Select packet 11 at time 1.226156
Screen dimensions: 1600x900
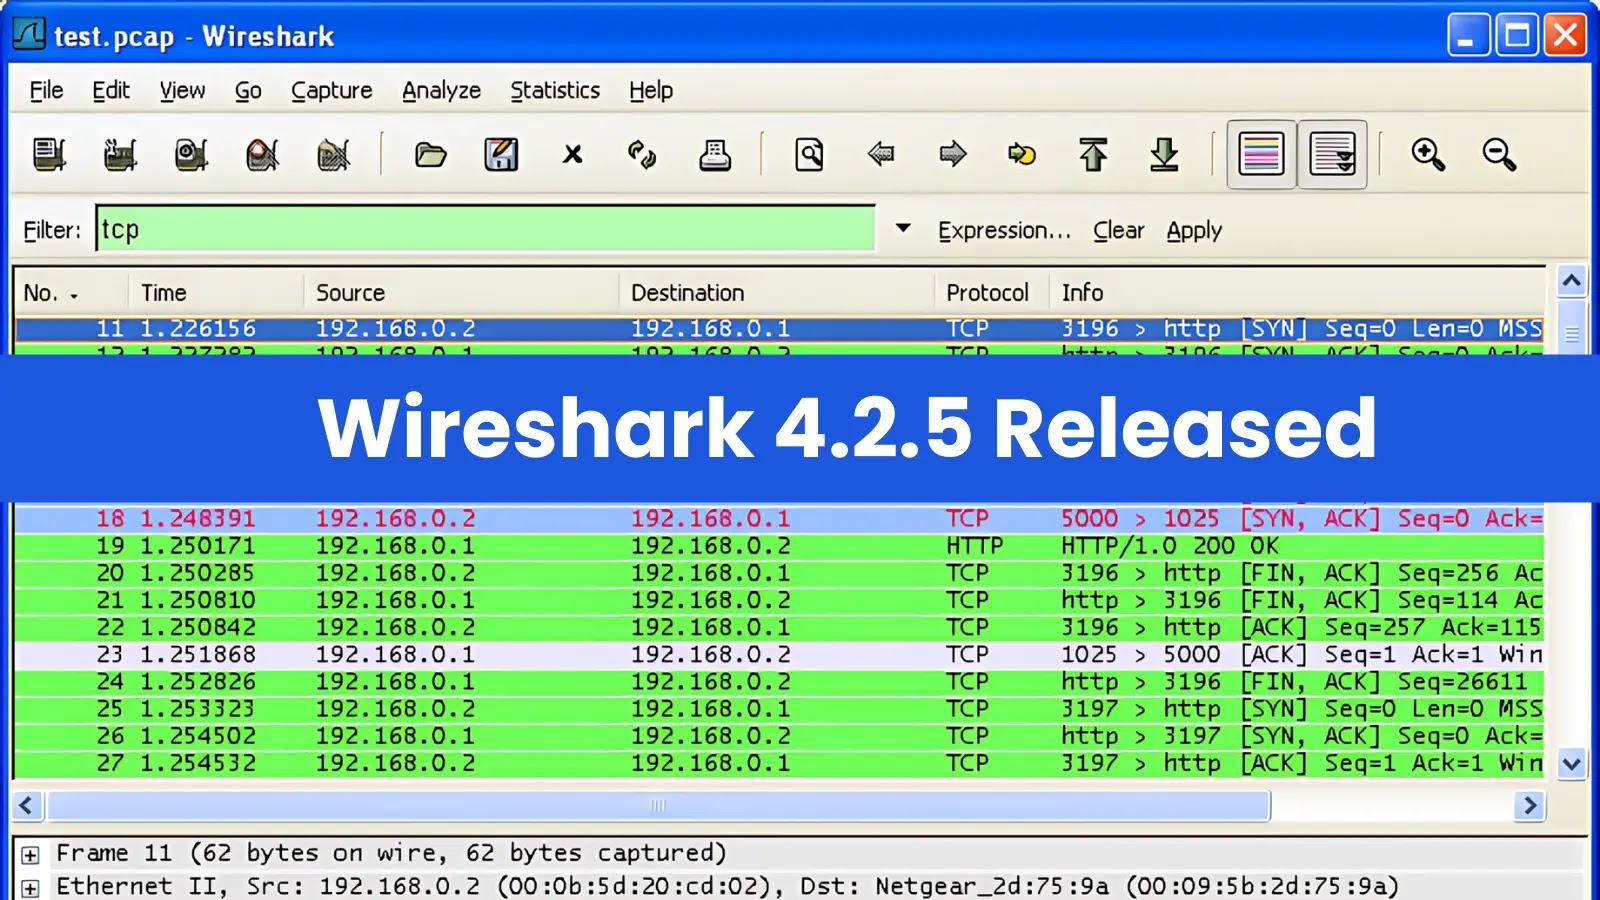tap(780, 329)
